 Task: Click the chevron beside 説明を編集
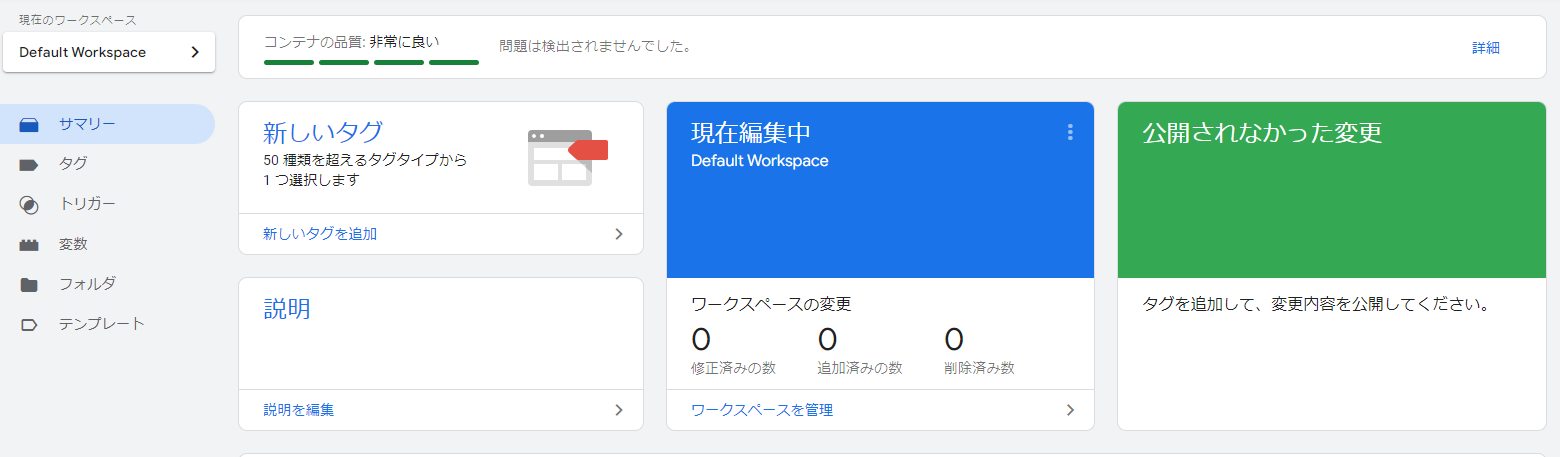tap(619, 410)
